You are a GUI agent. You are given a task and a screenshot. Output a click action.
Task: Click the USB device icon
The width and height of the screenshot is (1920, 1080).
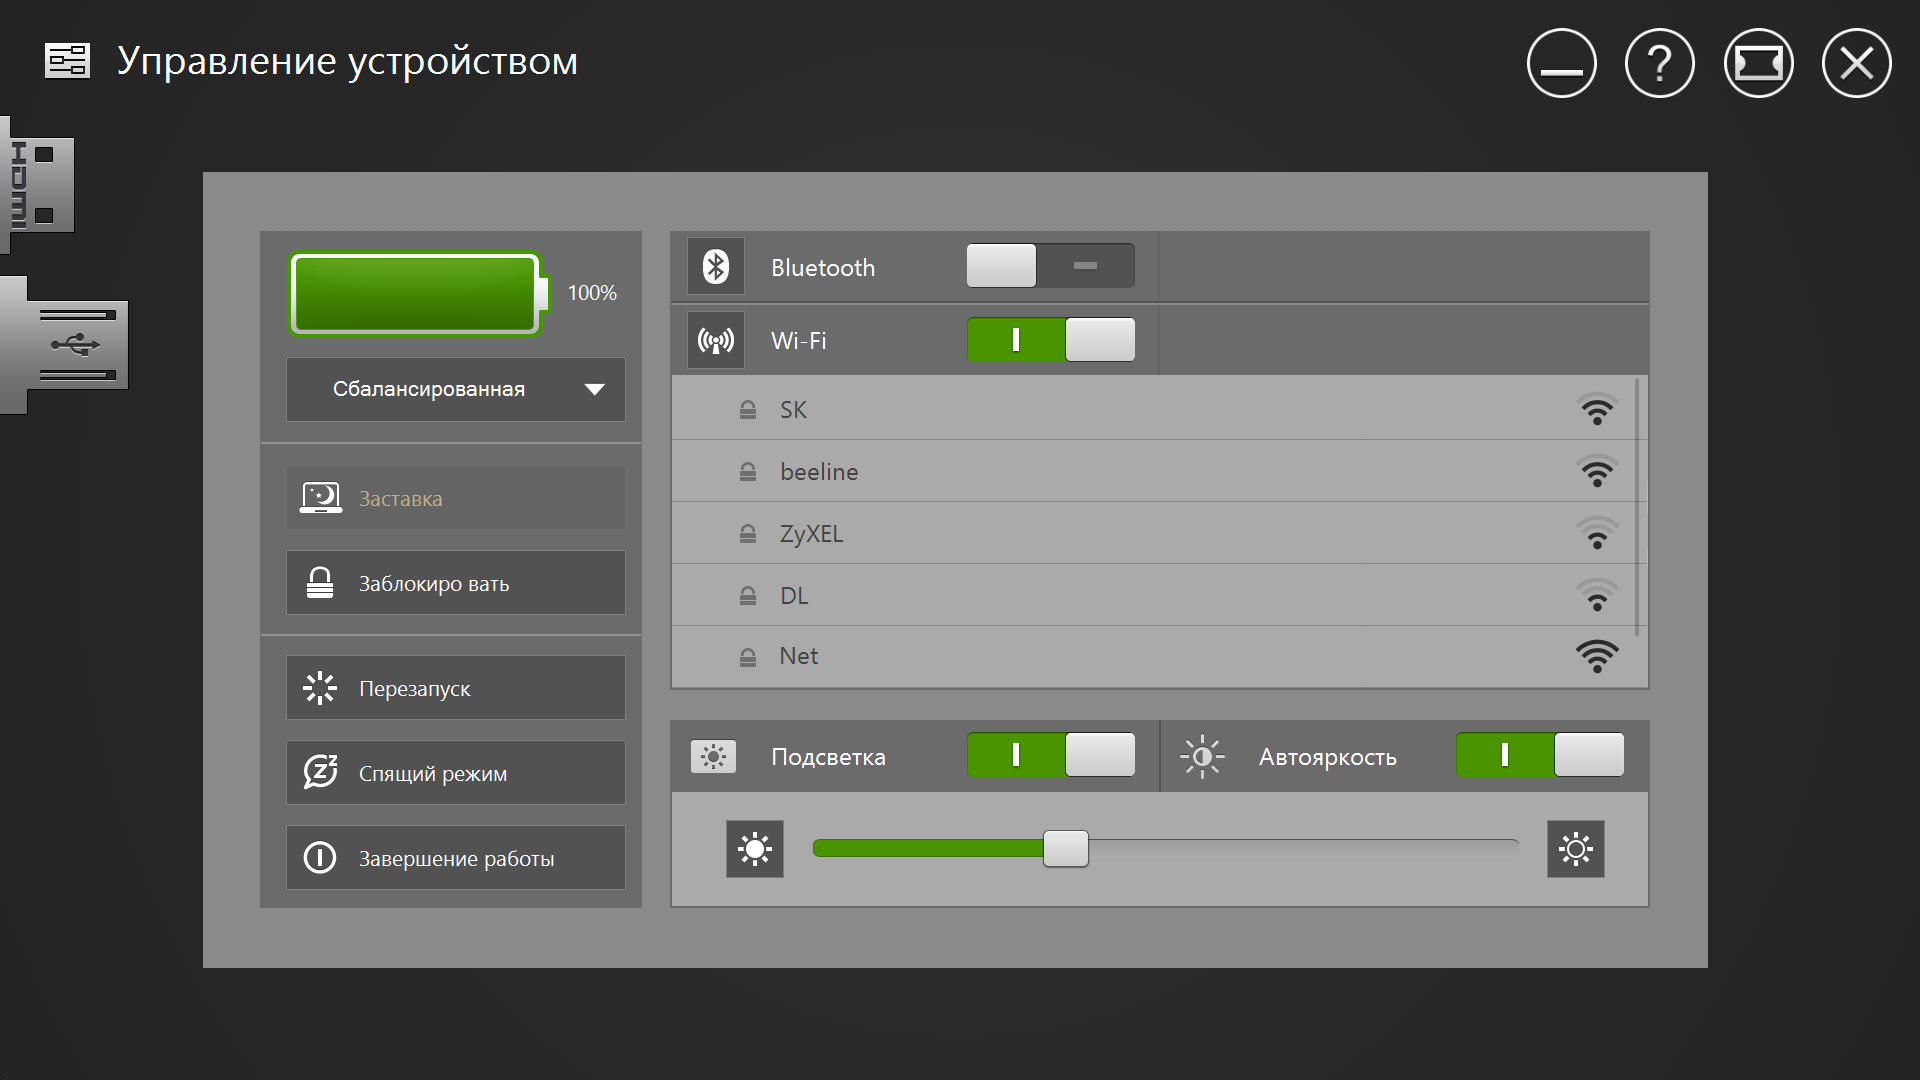[66, 344]
